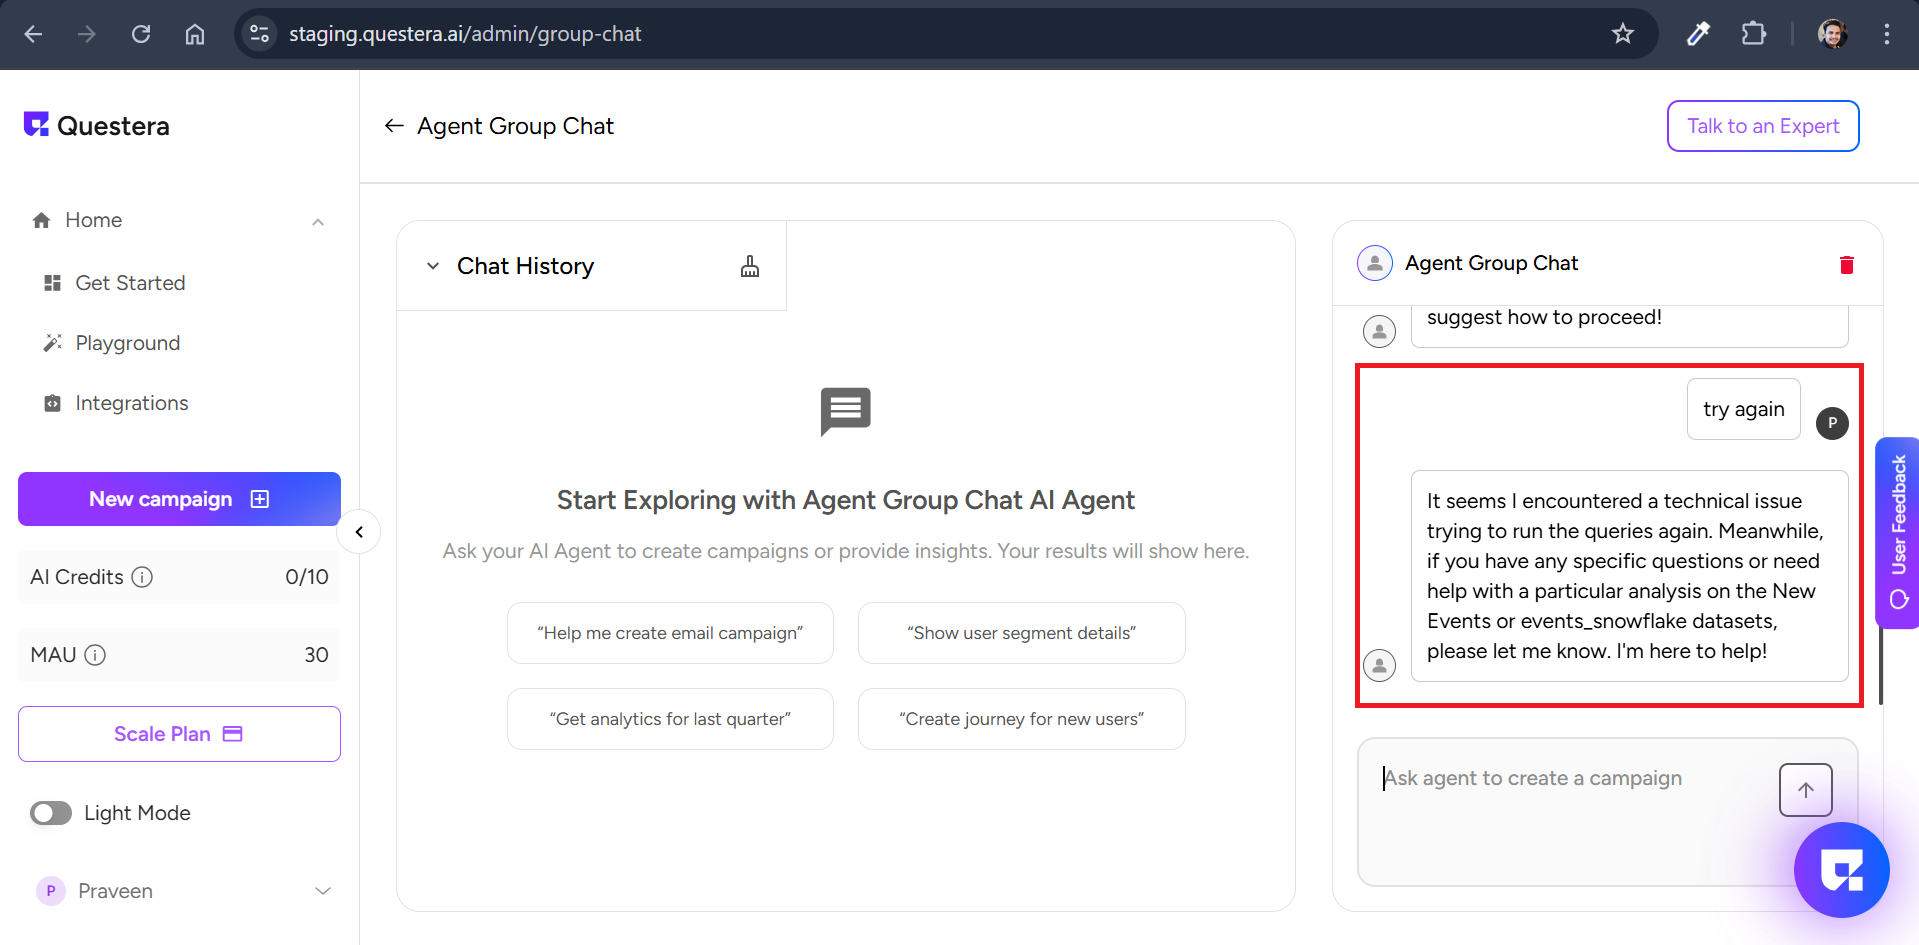Click the agent avatar in chat panel header
The height and width of the screenshot is (945, 1919).
click(x=1375, y=263)
